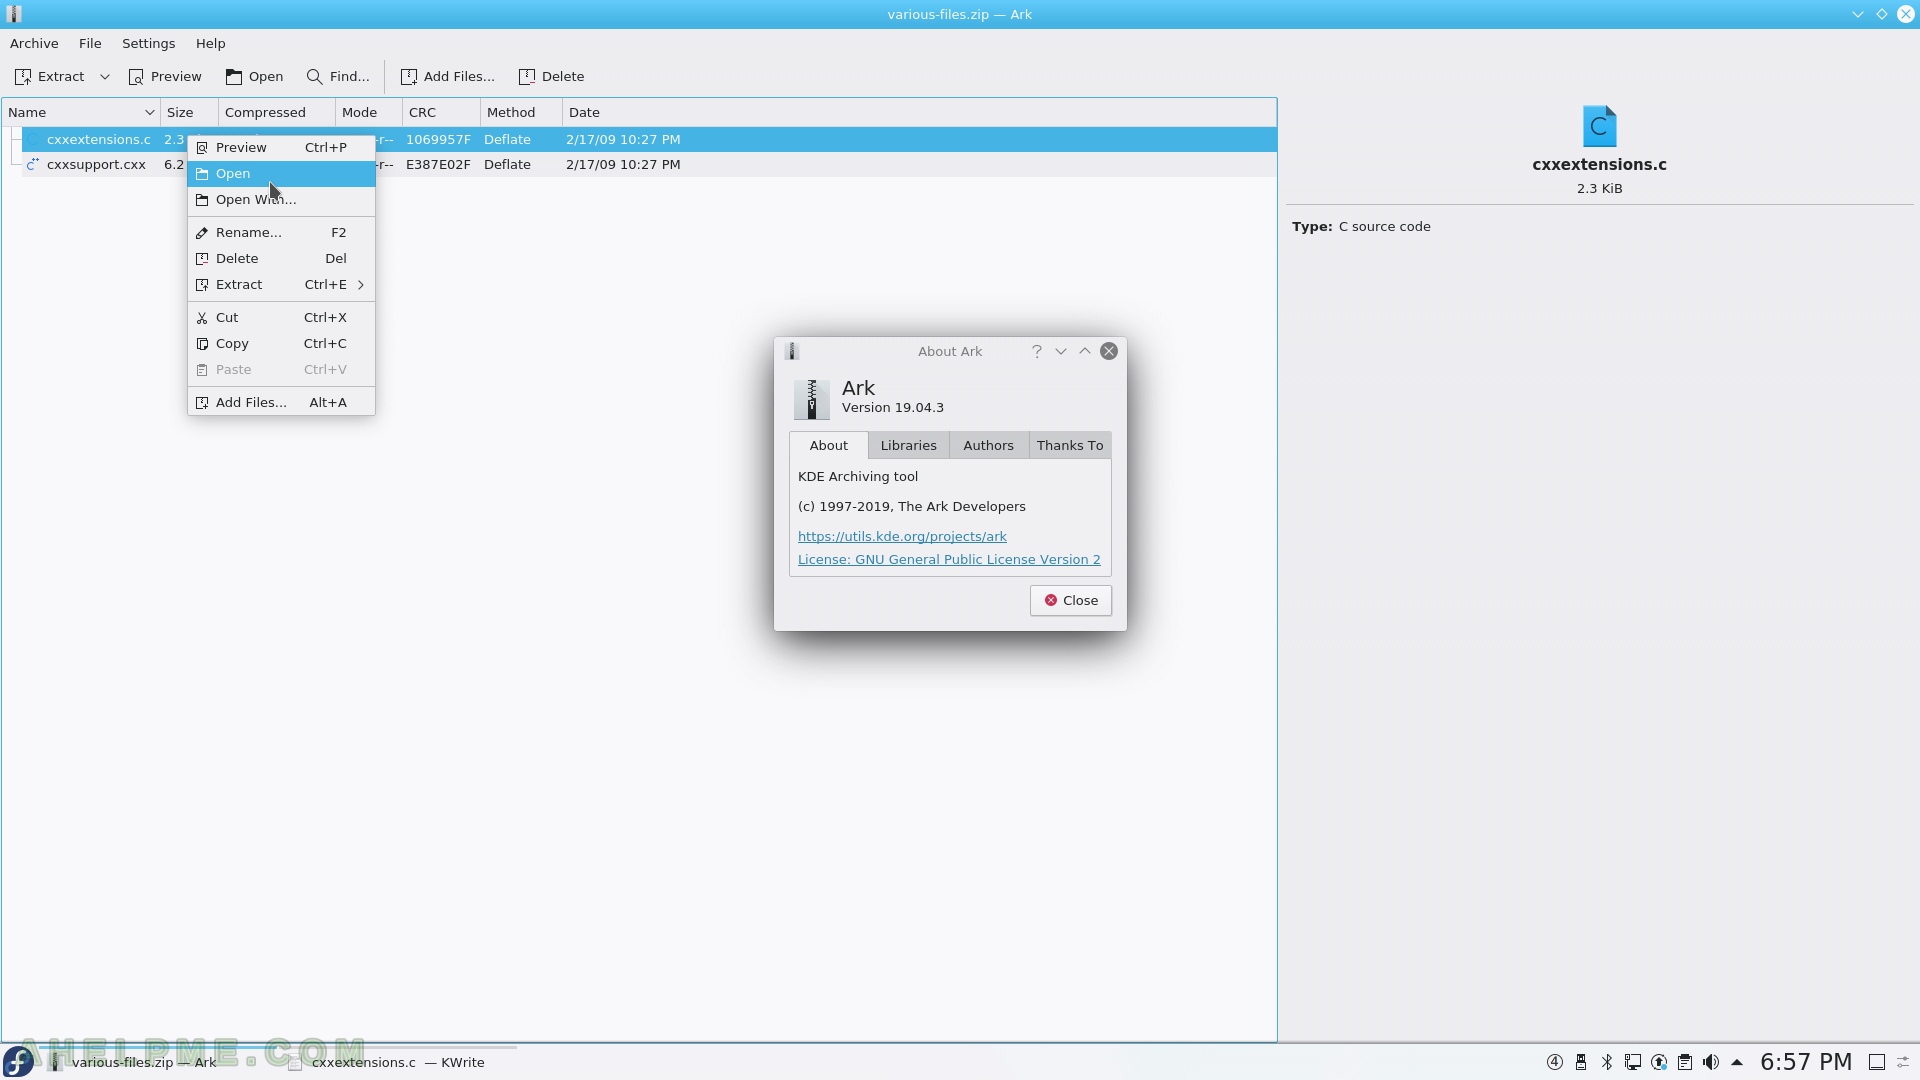Click the Copy icon in context menu
Viewport: 1920px width, 1080px height.
coord(202,344)
